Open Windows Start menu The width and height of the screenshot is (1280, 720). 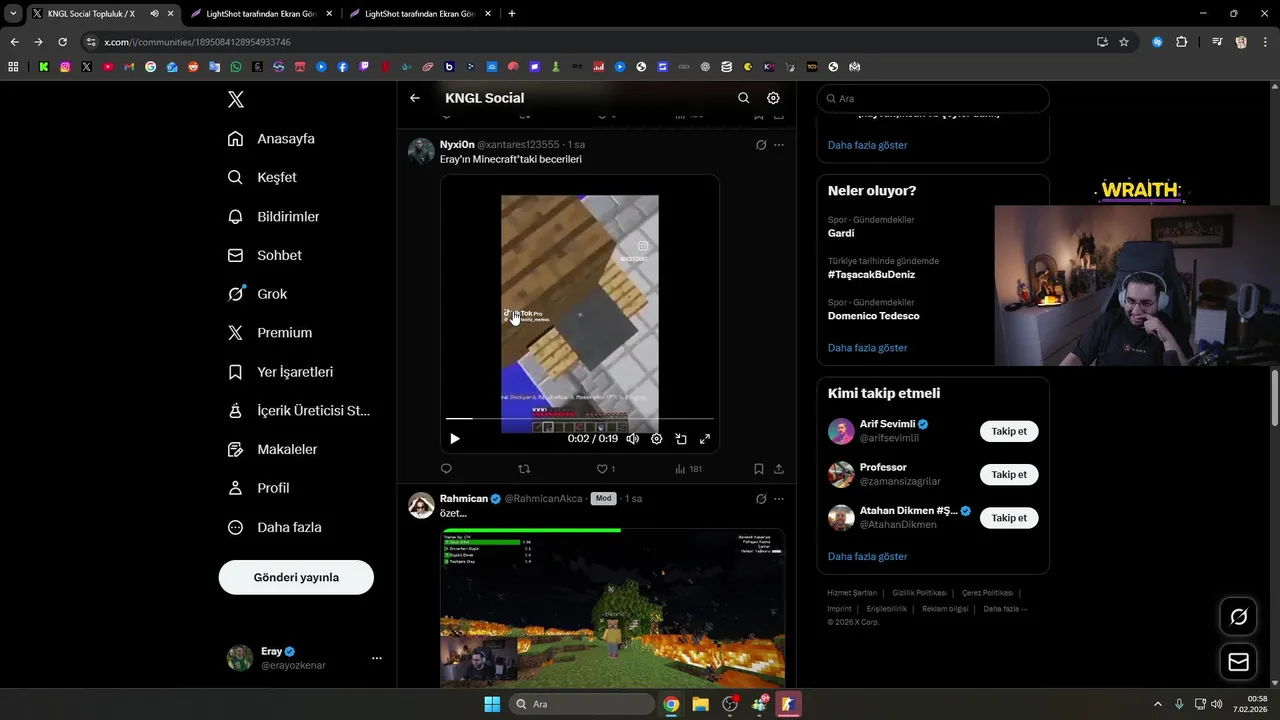pos(492,704)
